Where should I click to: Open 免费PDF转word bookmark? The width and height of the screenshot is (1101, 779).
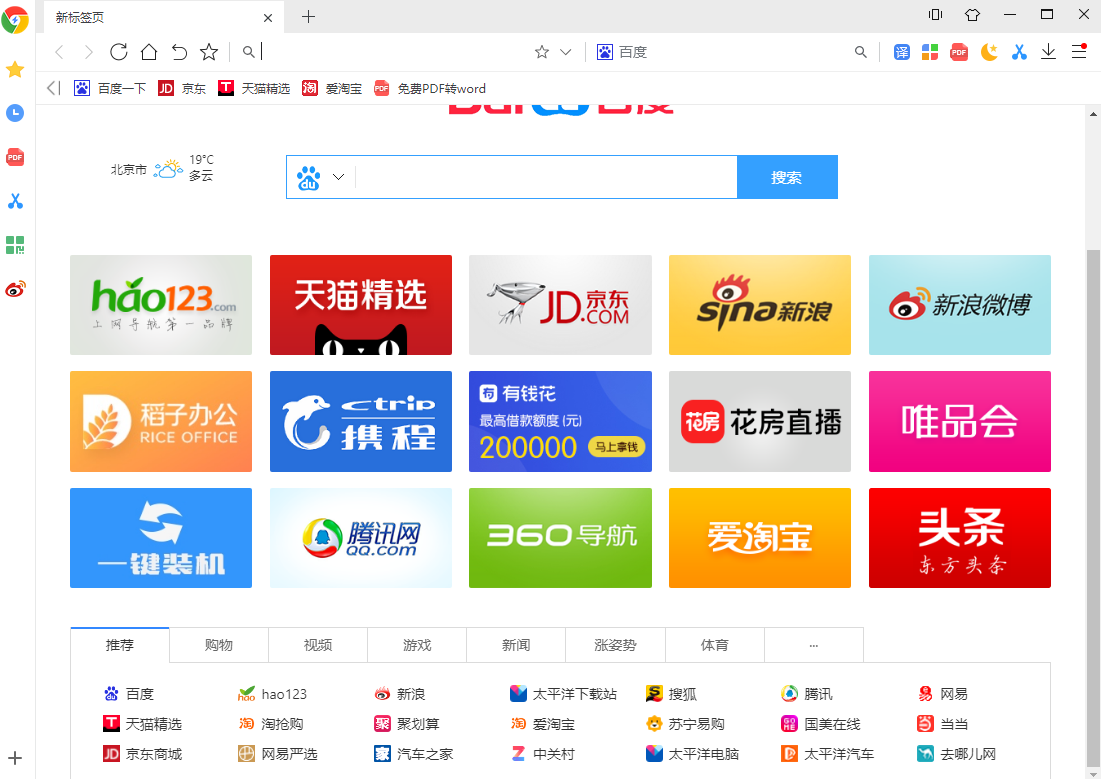430,89
